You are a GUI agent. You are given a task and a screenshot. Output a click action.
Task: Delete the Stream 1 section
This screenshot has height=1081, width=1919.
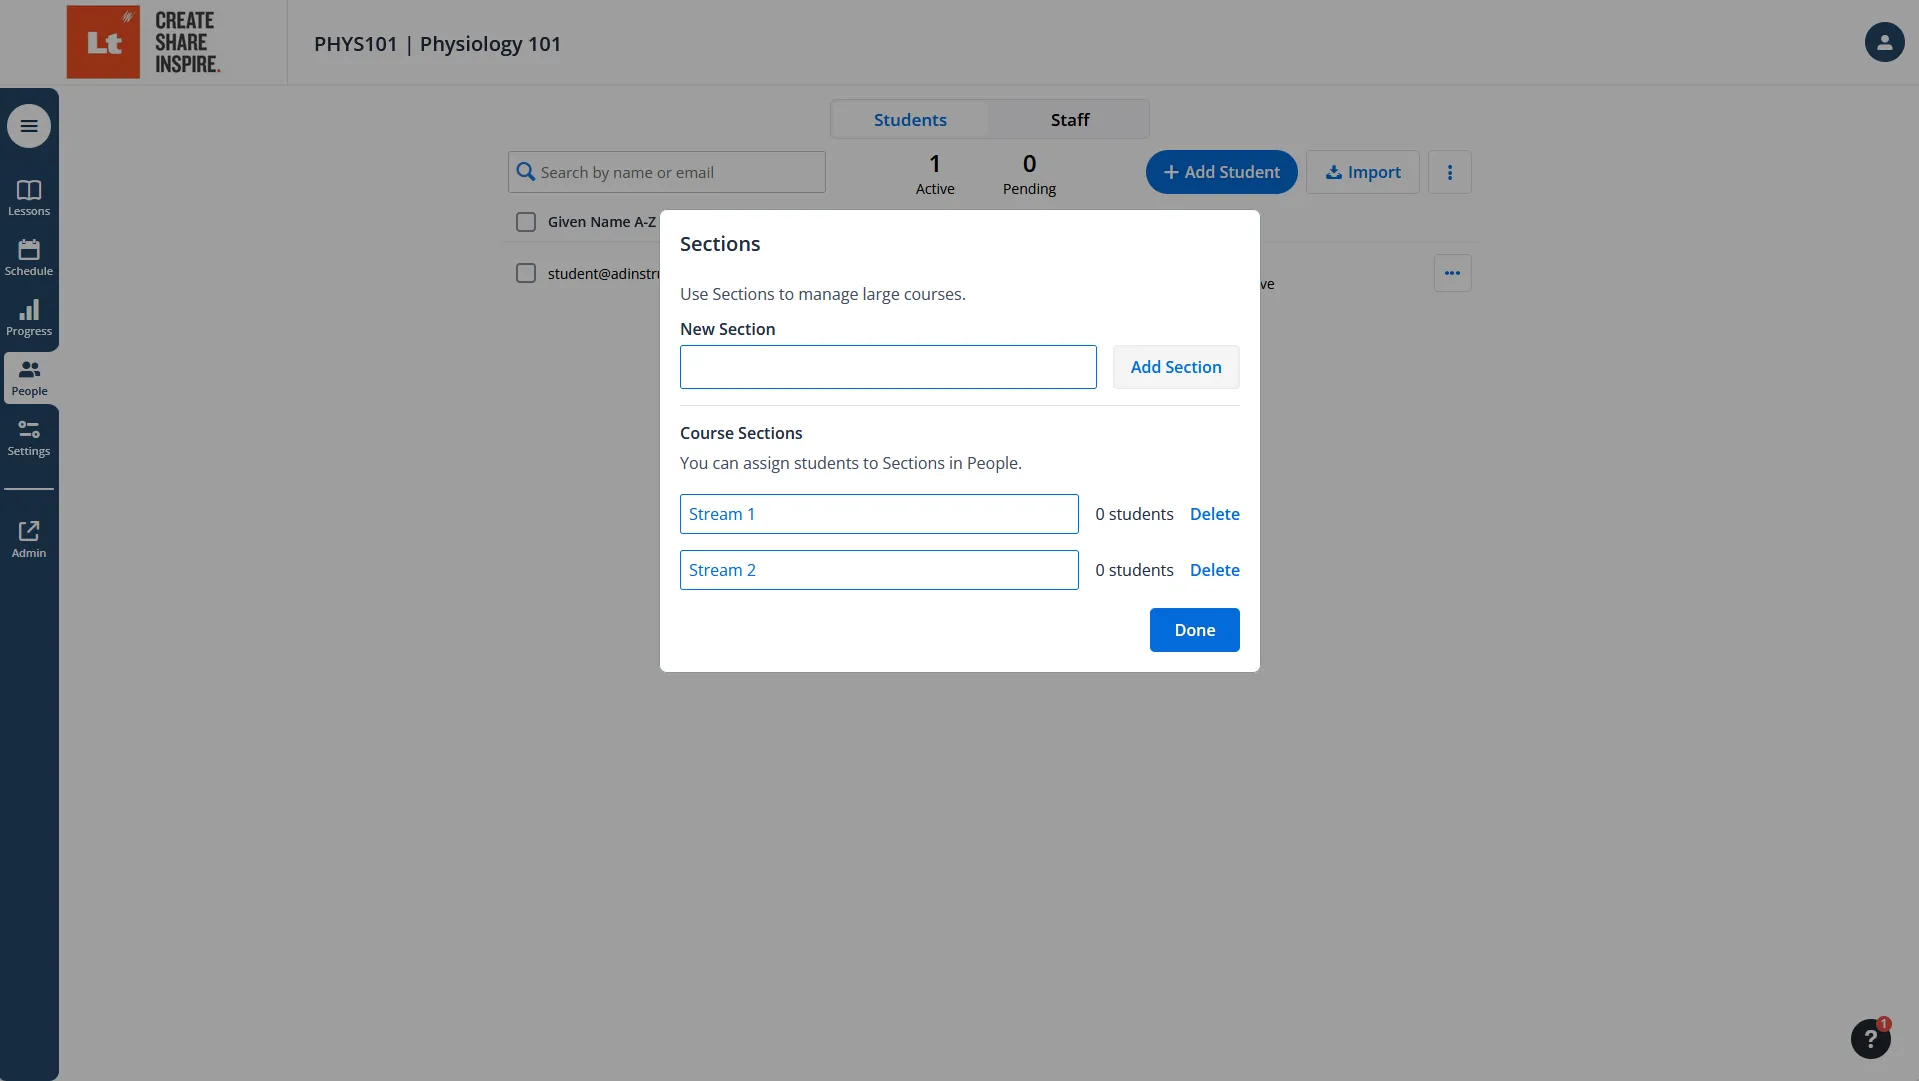[1214, 514]
